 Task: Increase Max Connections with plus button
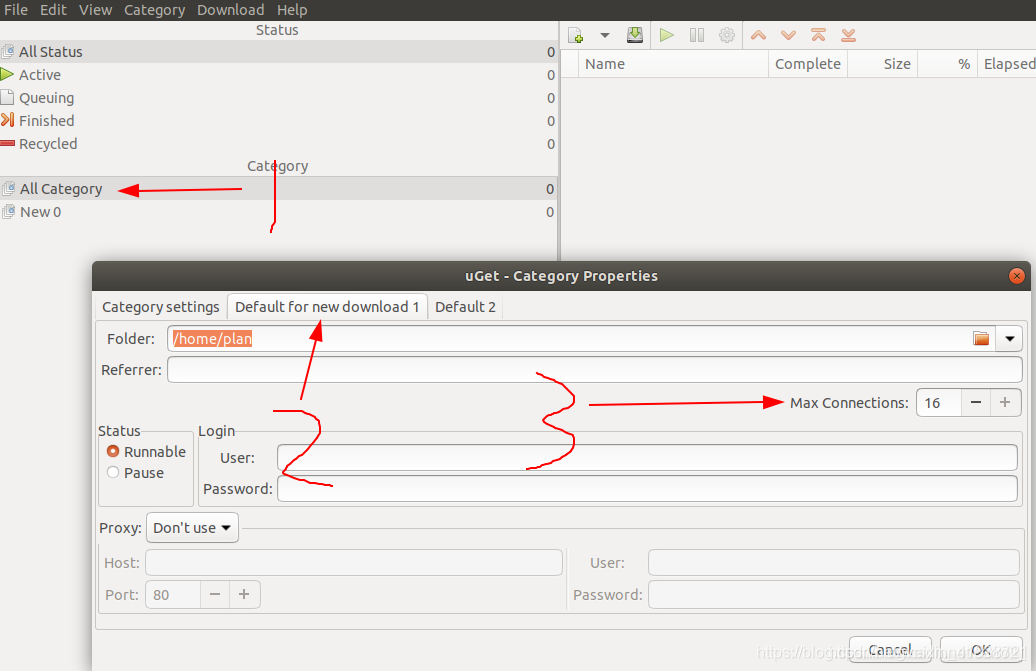1005,403
